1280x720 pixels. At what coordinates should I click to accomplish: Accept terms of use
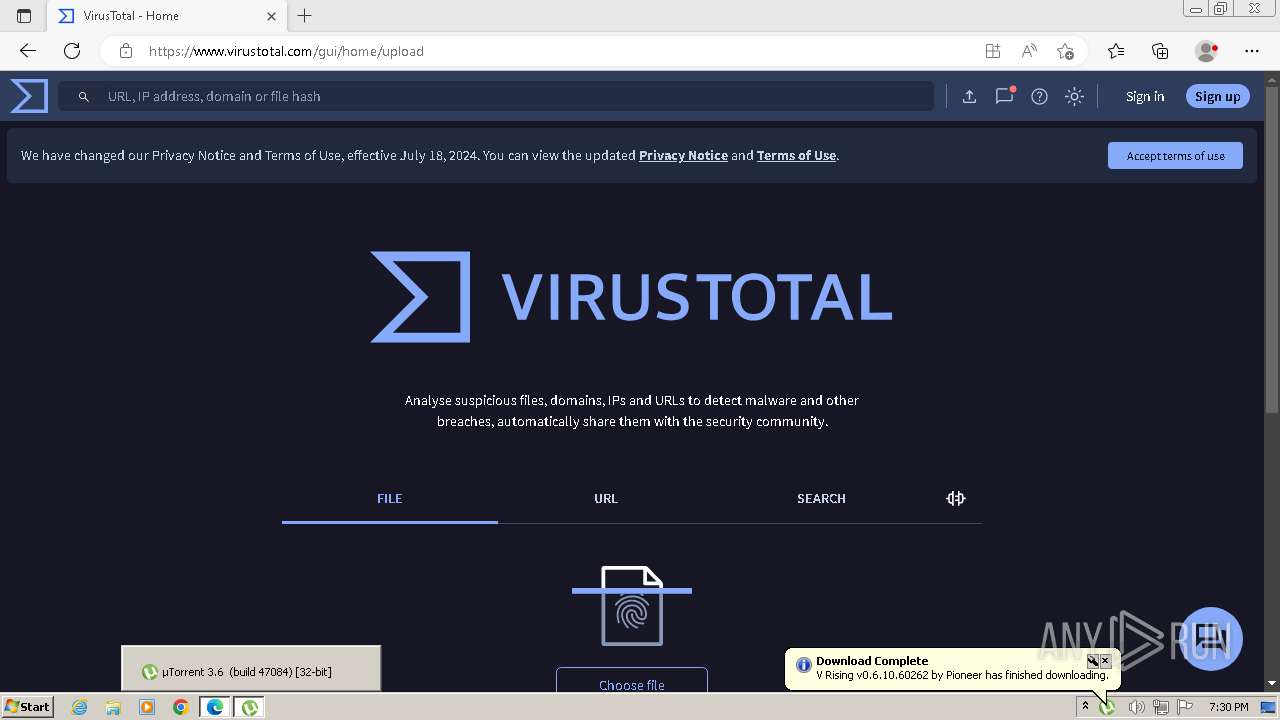coord(1175,155)
